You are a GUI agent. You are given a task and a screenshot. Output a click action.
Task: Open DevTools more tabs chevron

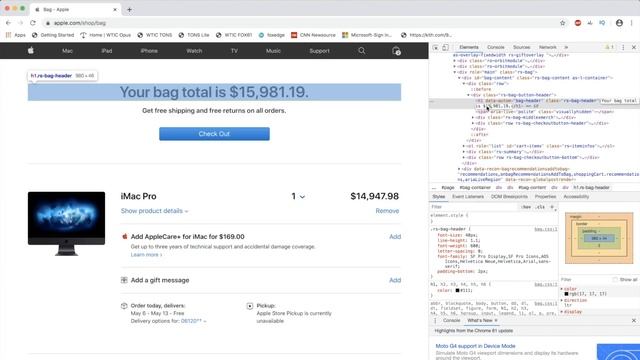tap(566, 47)
